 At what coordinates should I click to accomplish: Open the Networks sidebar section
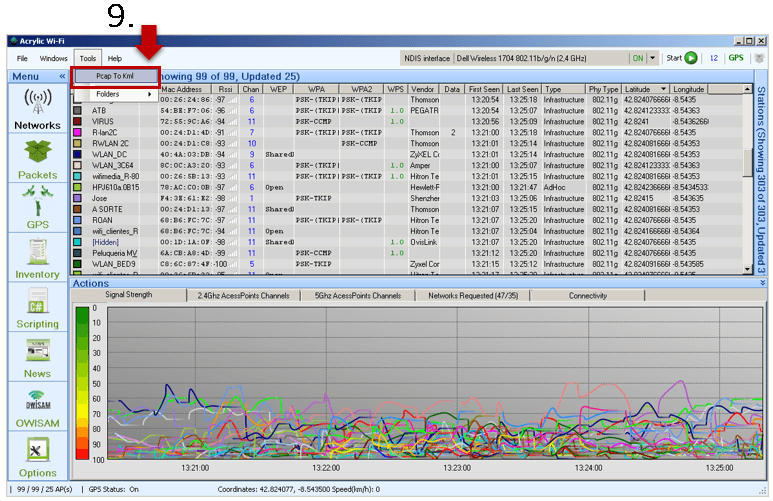pyautogui.click(x=37, y=108)
